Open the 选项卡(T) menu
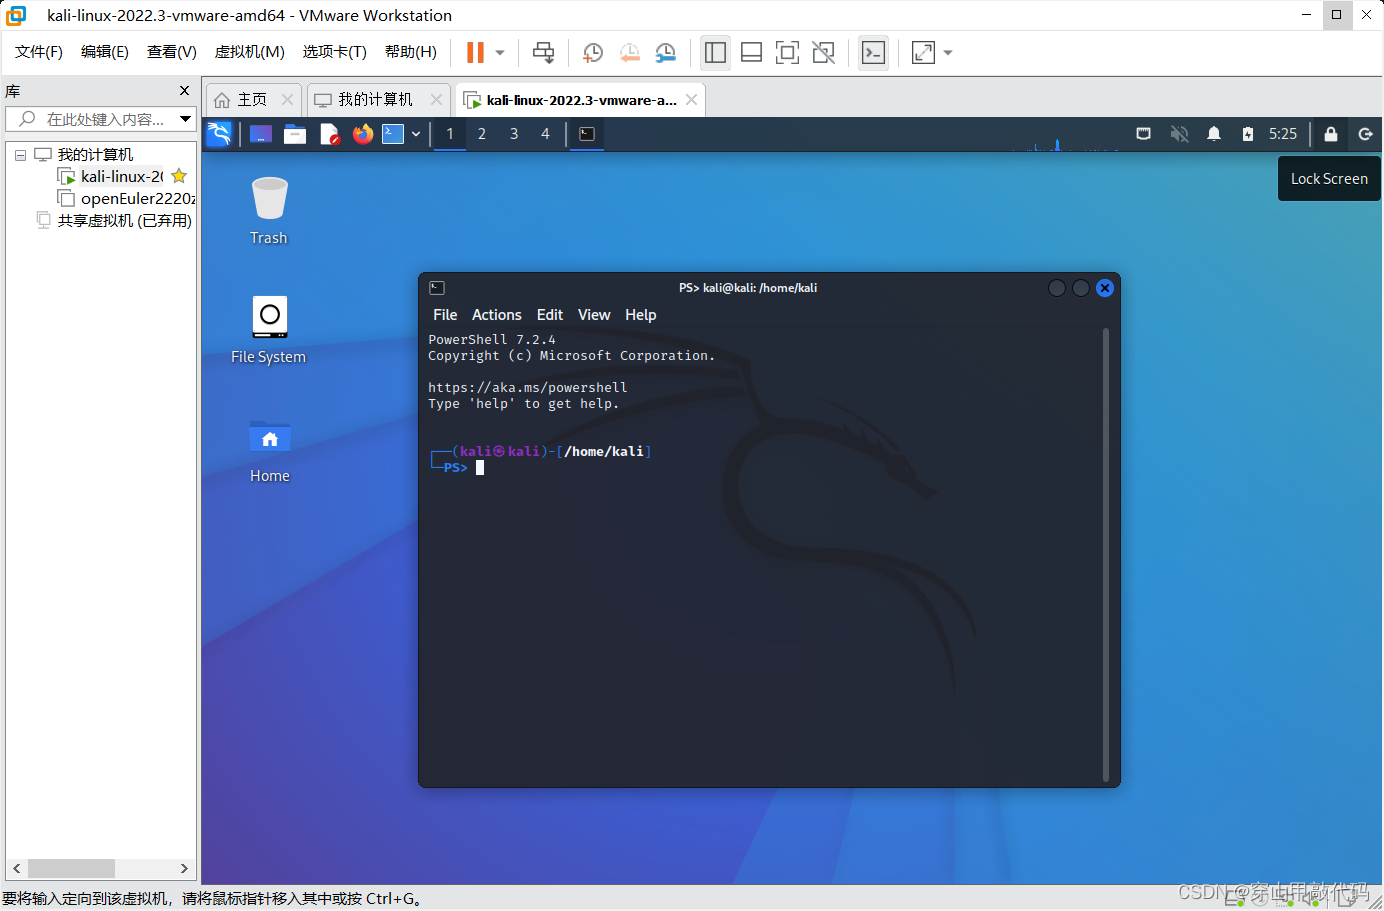This screenshot has height=911, width=1384. (335, 52)
